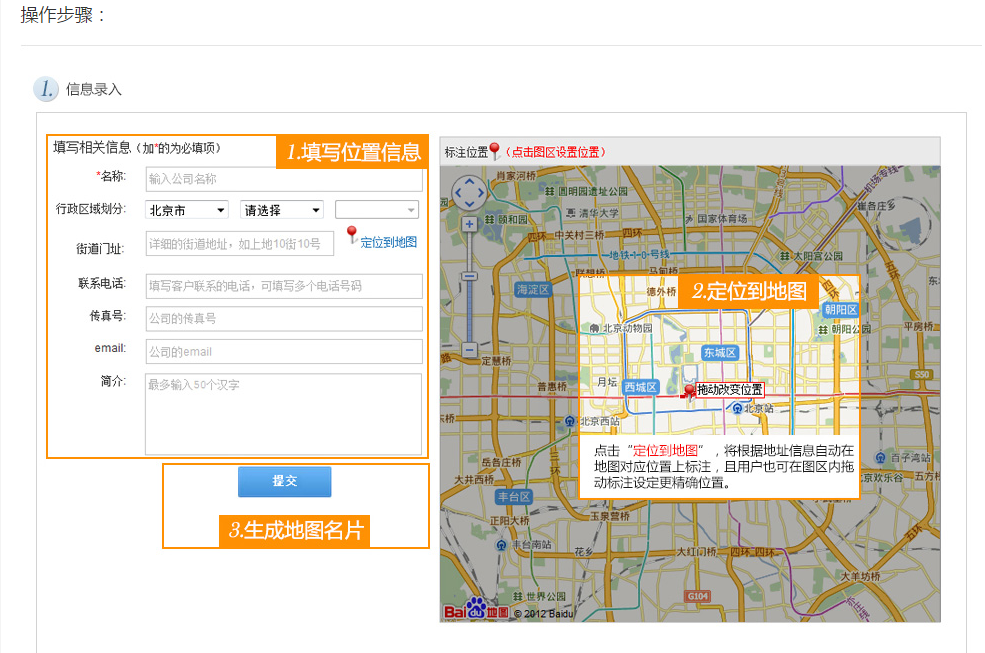Open the 北京市 city dropdown
The width and height of the screenshot is (985, 653).
(x=186, y=210)
